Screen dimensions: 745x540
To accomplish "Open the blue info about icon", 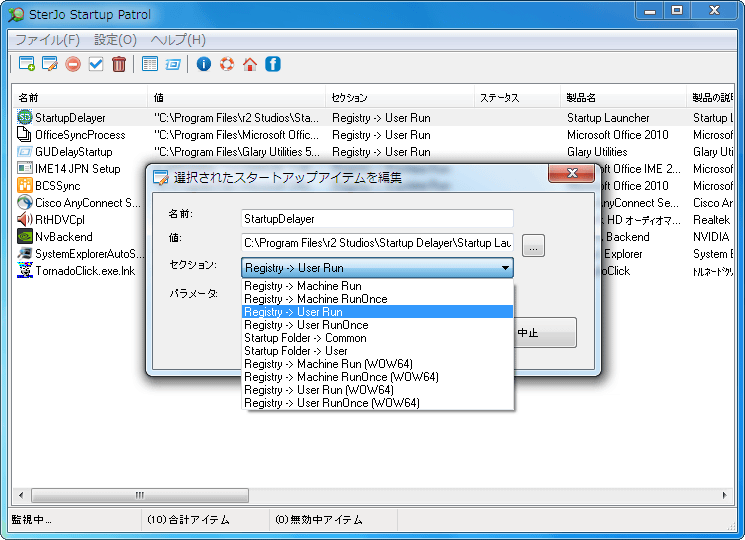I will (204, 64).
